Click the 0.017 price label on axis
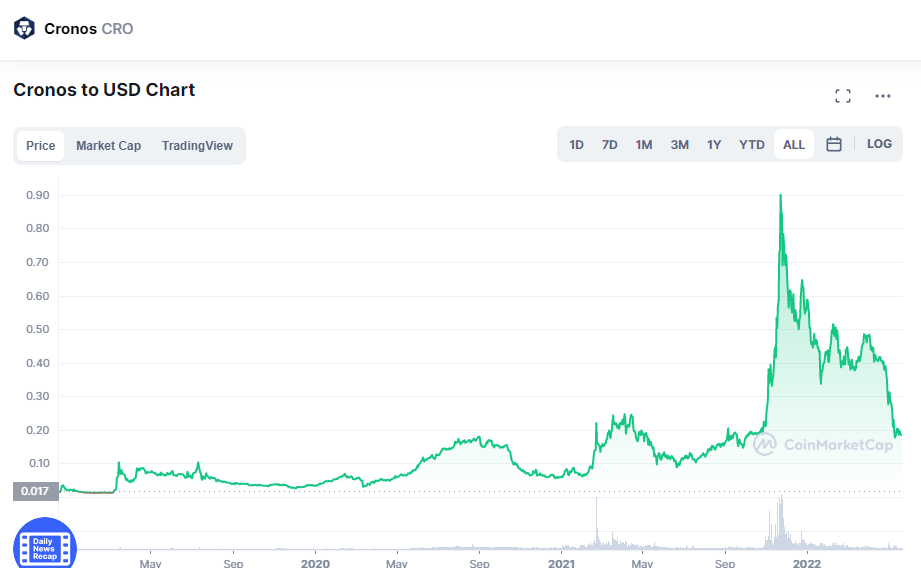921x568 pixels. coord(35,491)
